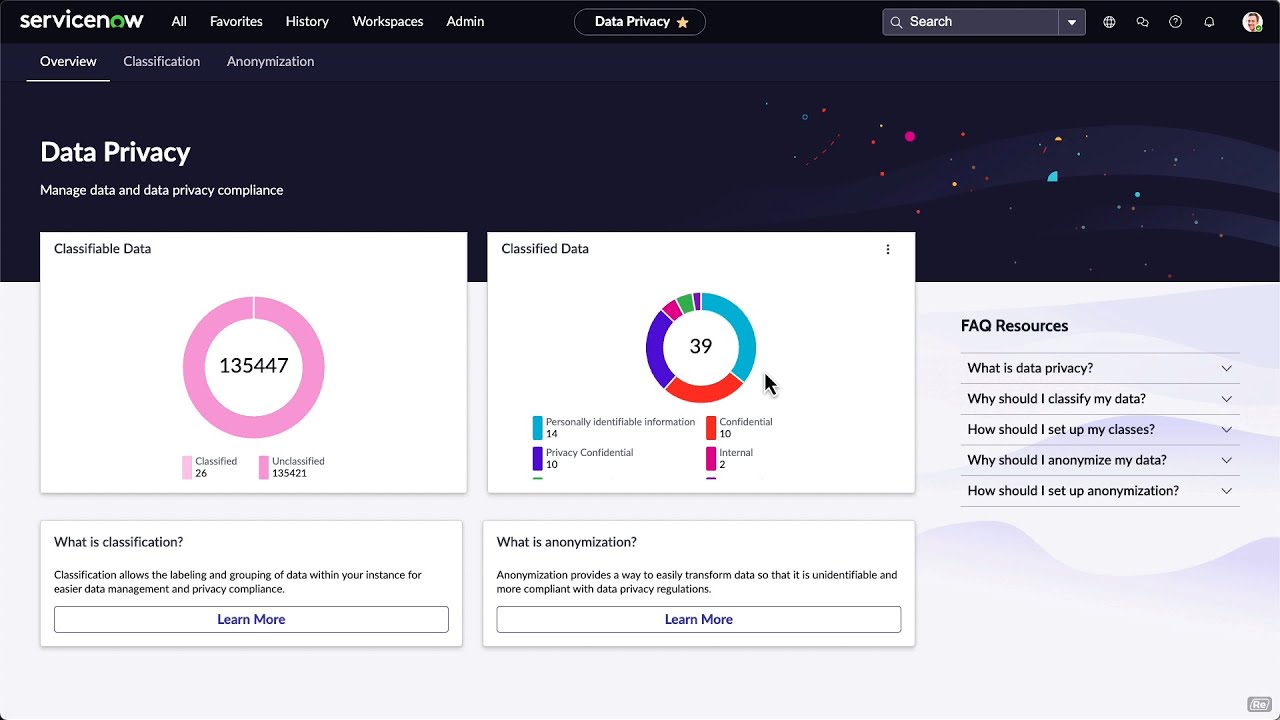The height and width of the screenshot is (720, 1280).
Task: Expand 'Why should I classify my data?' FAQ
Action: tap(1100, 399)
